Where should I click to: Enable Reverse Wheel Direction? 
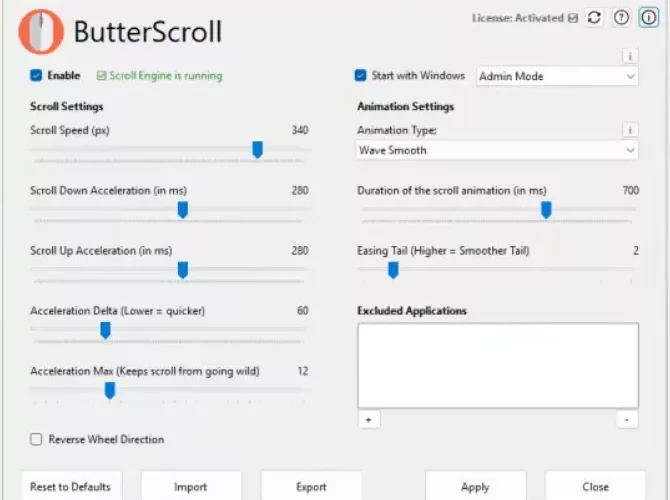click(36, 439)
